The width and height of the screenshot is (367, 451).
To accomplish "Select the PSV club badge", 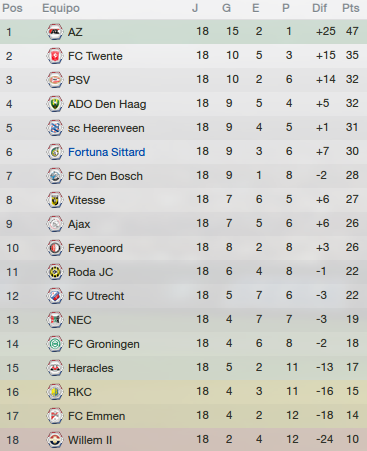I will [x=55, y=80].
